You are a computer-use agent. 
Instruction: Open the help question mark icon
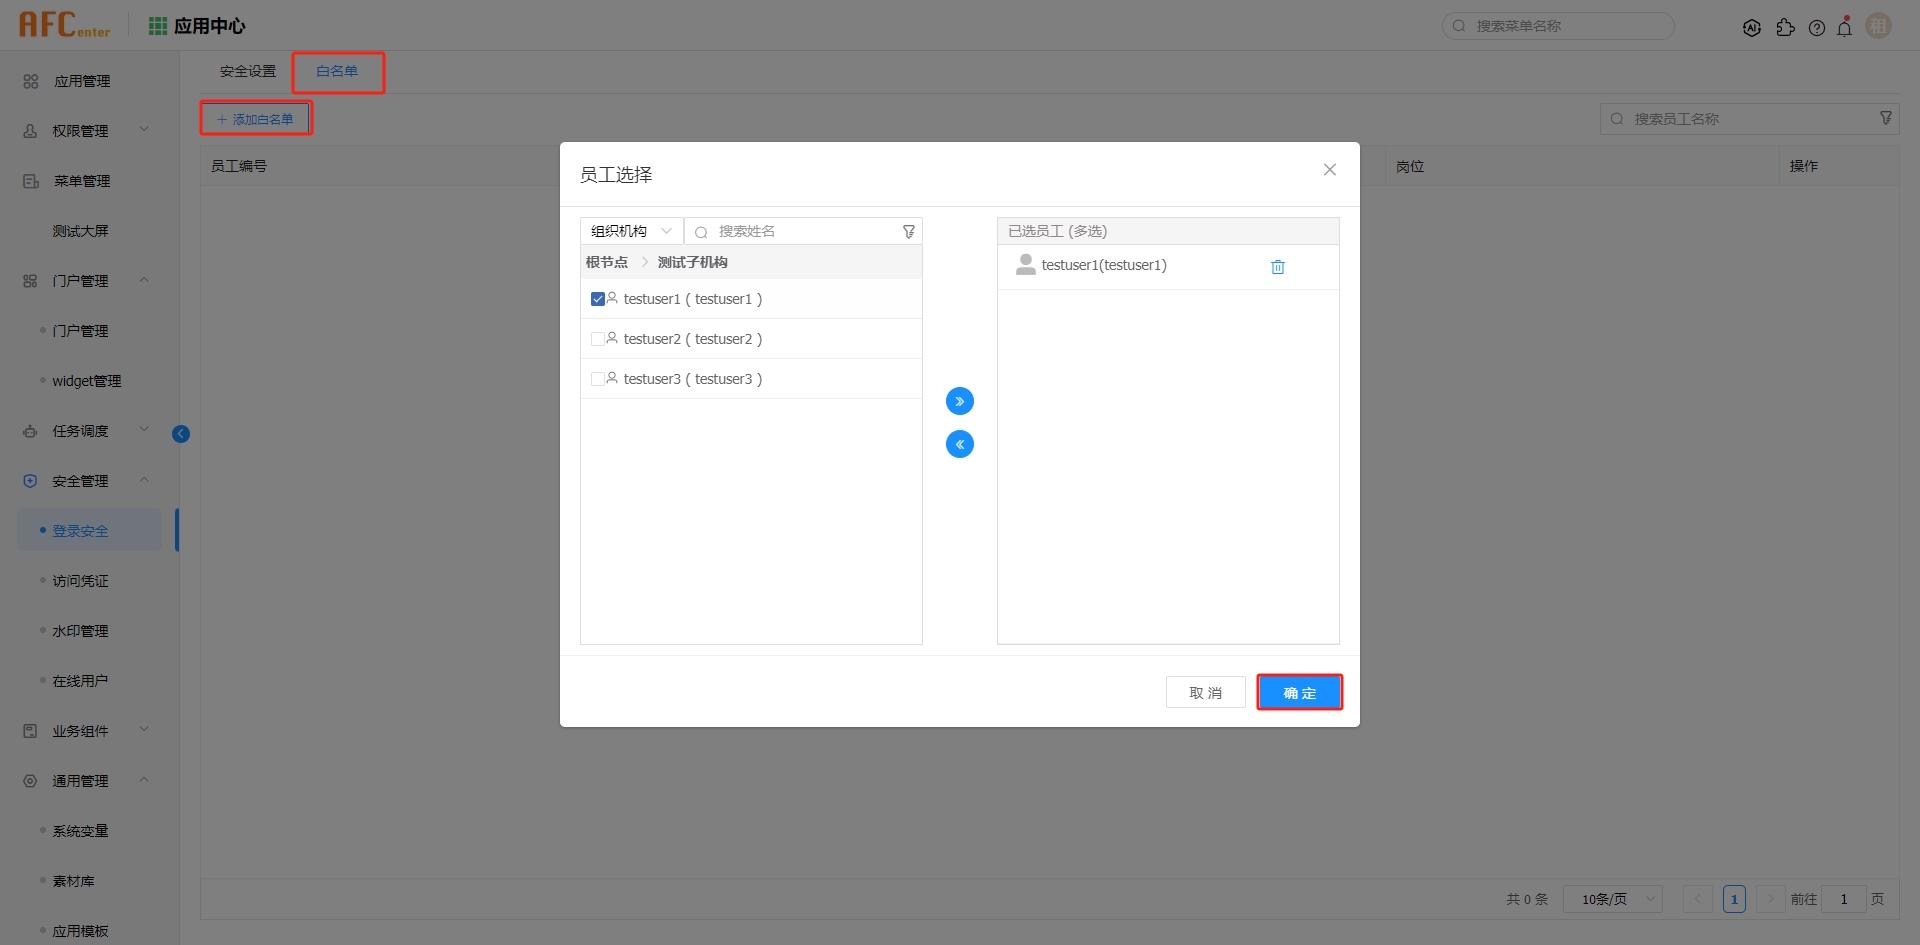1818,27
